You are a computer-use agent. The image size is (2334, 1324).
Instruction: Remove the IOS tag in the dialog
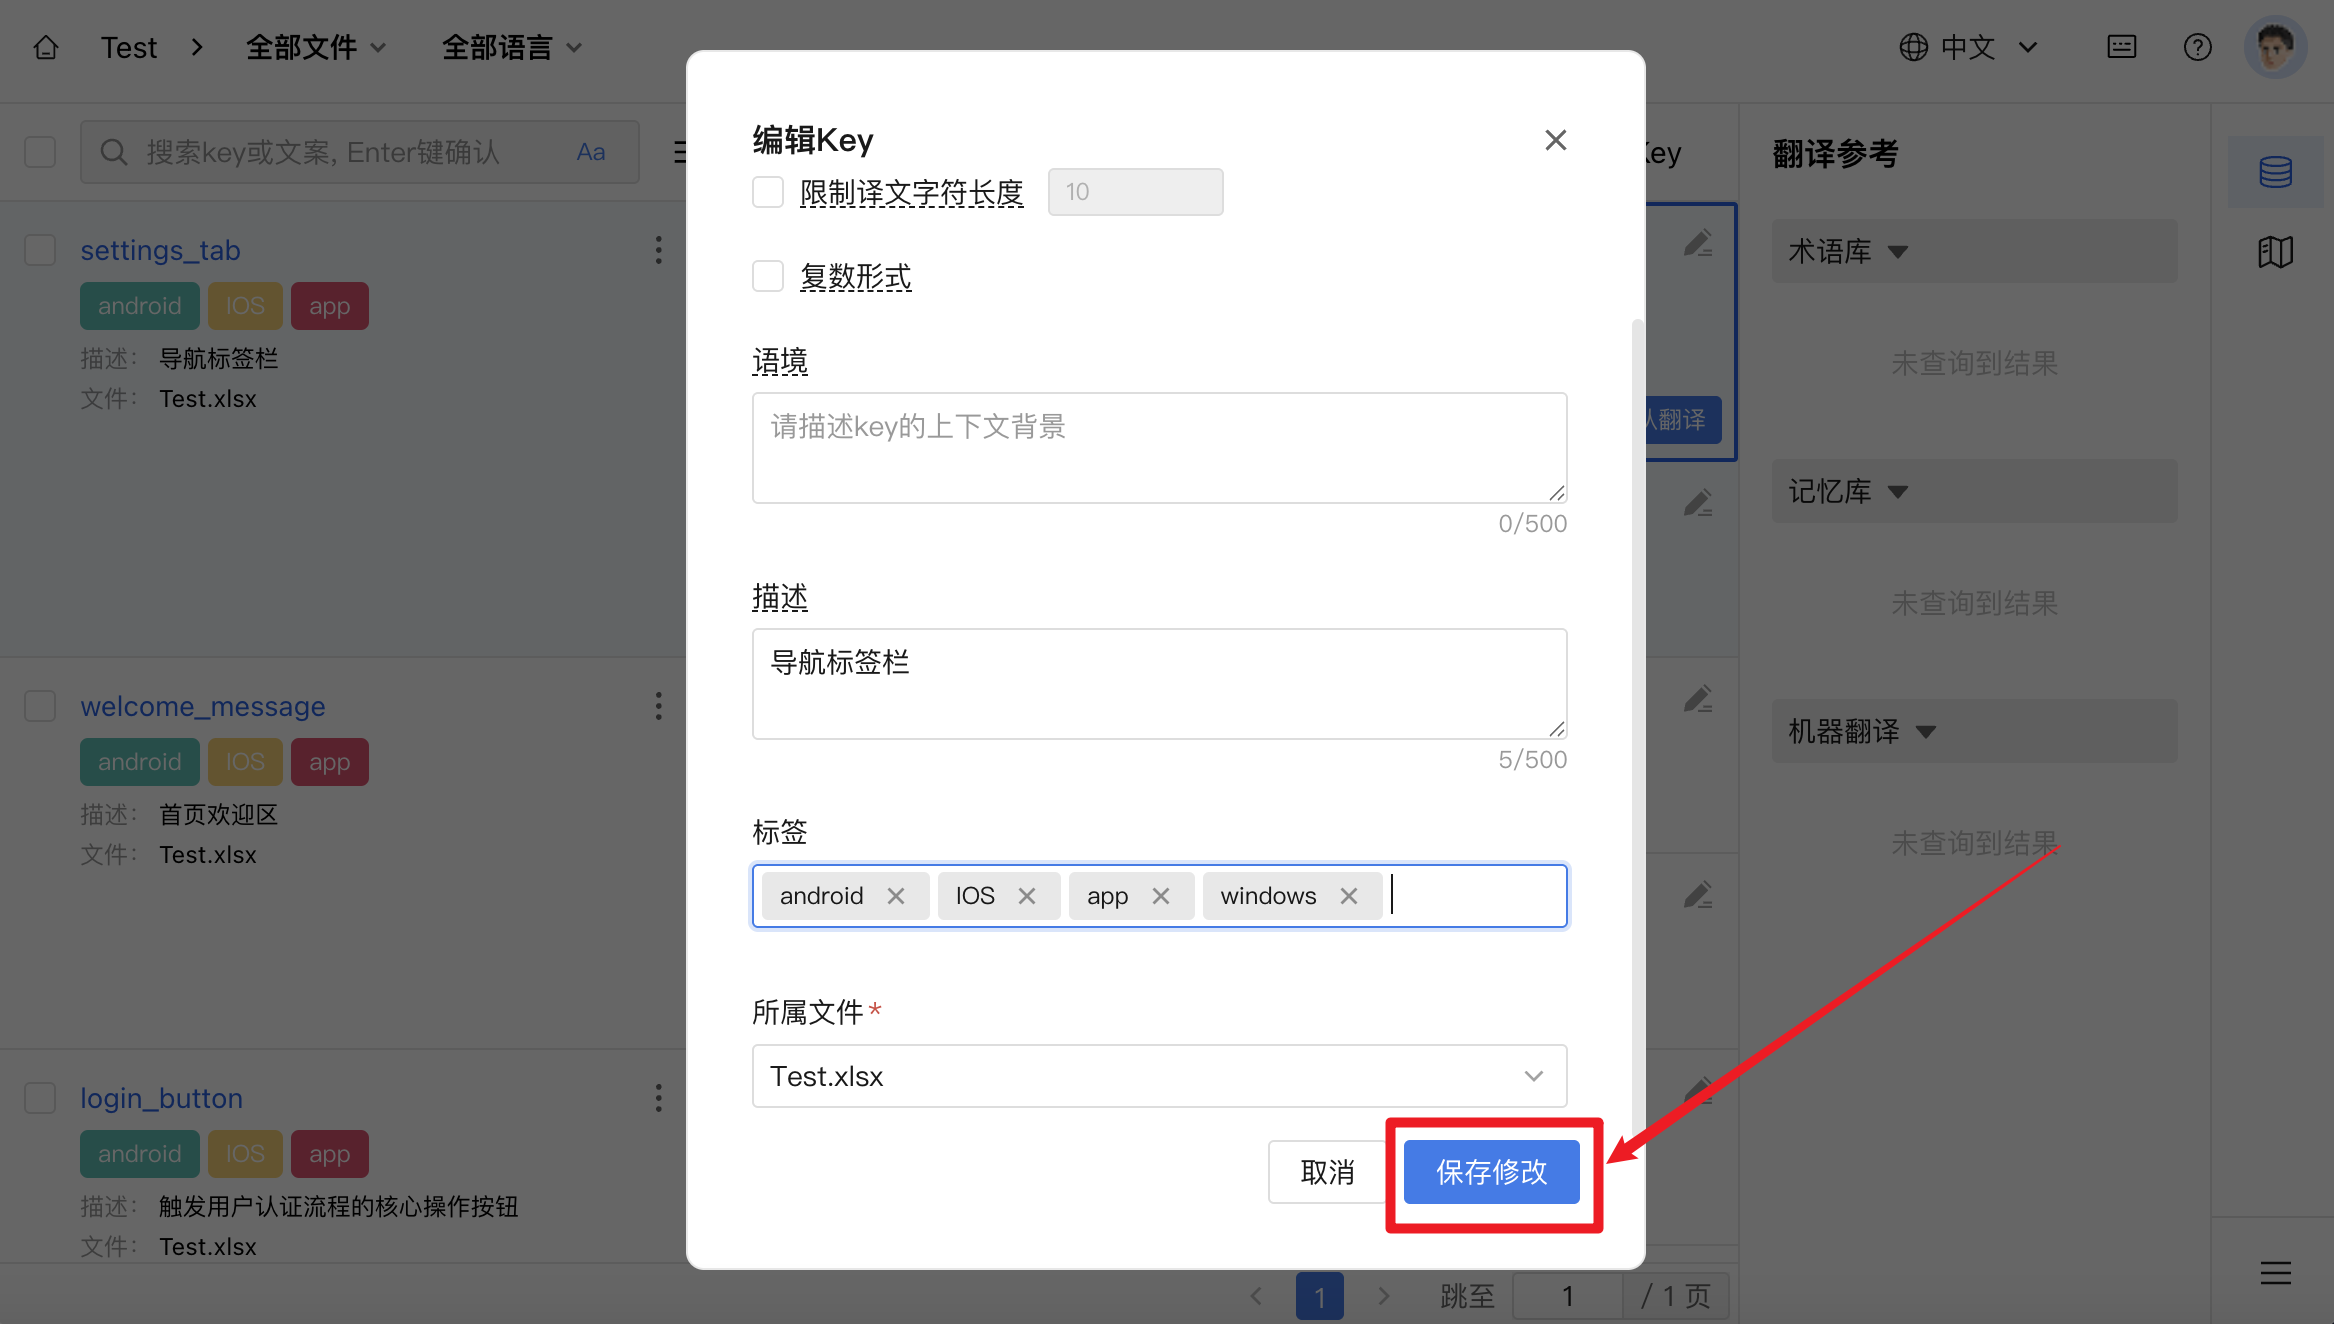tap(1027, 896)
